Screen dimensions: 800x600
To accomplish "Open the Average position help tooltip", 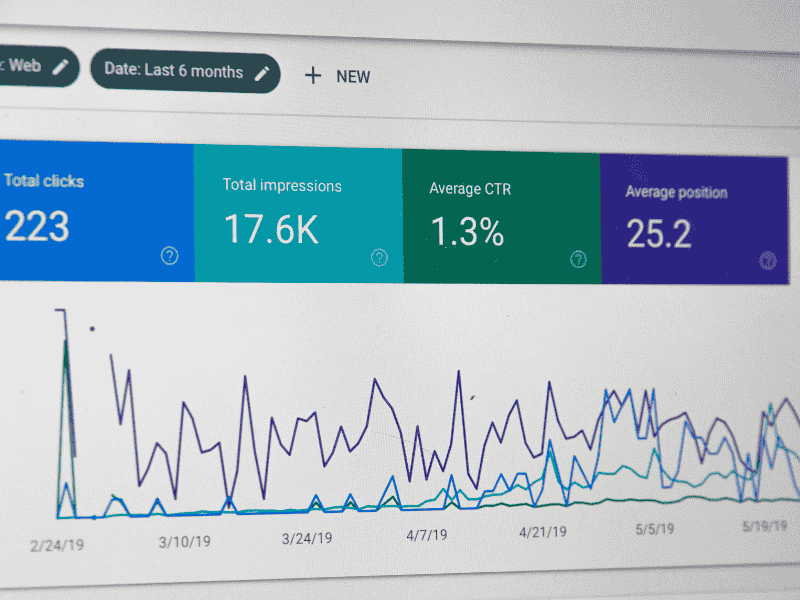I will (766, 262).
